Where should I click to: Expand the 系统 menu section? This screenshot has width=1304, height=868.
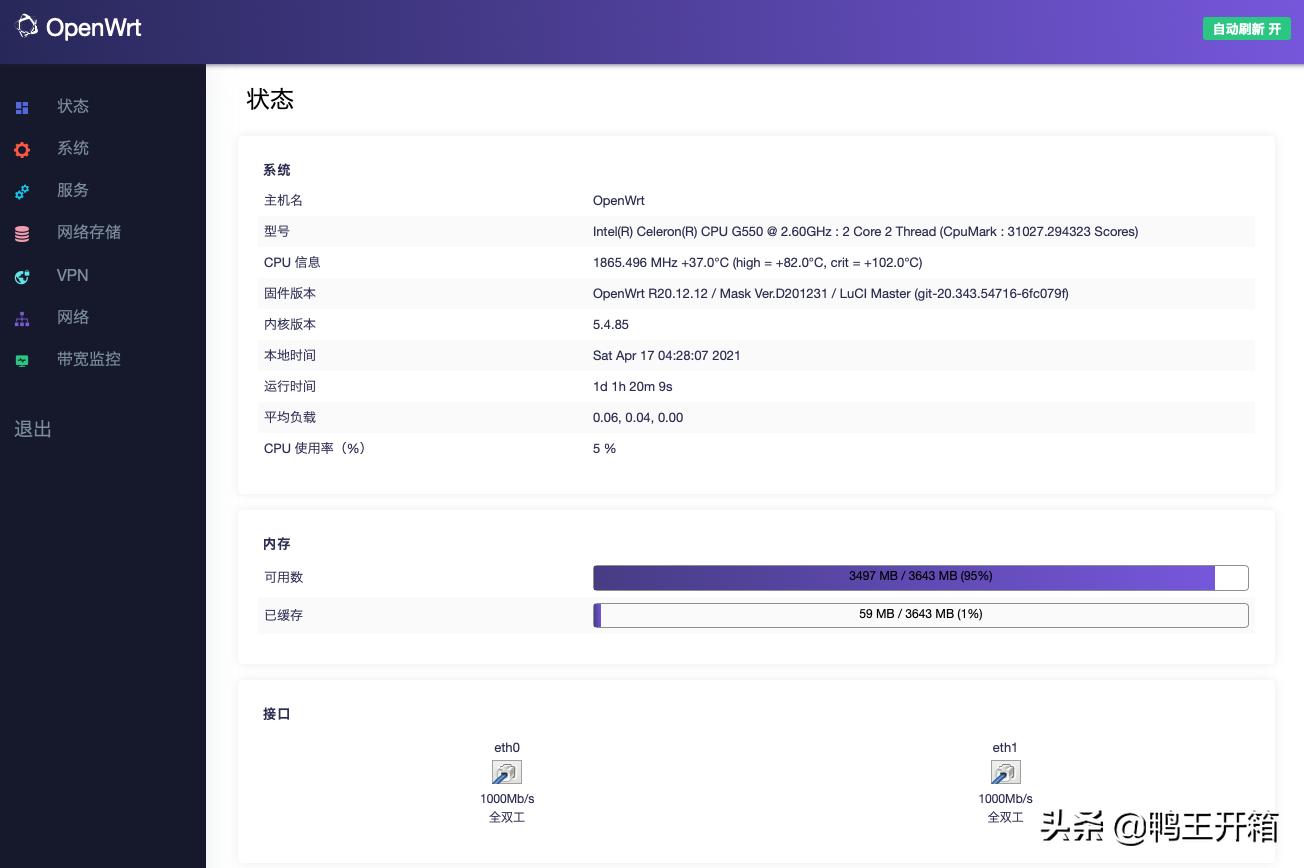73,148
